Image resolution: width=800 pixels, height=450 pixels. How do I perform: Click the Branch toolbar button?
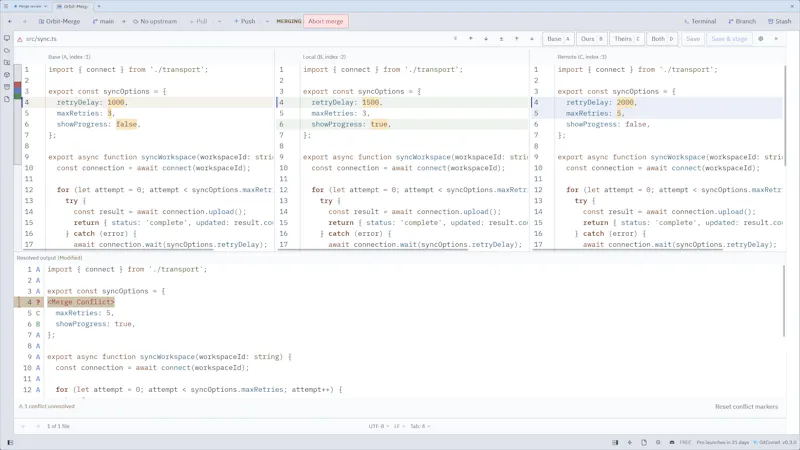pyautogui.click(x=742, y=21)
